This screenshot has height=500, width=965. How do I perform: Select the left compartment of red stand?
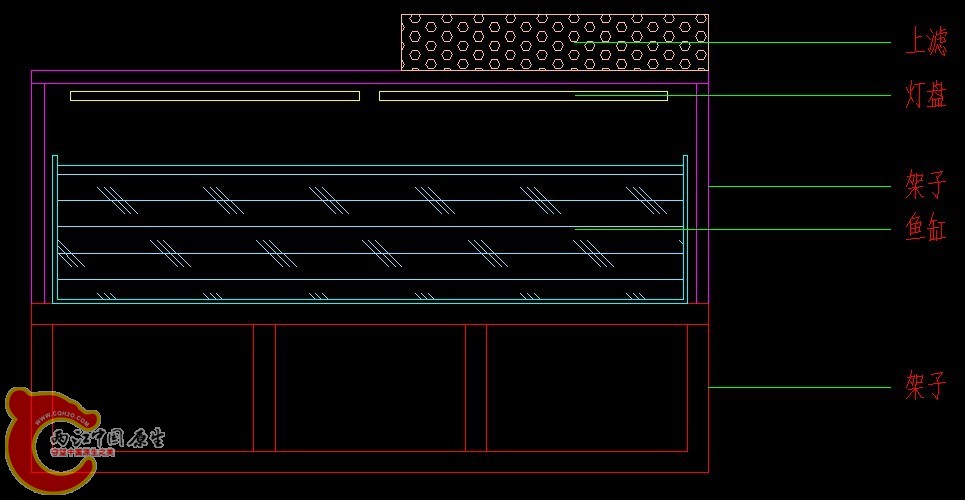[153, 388]
